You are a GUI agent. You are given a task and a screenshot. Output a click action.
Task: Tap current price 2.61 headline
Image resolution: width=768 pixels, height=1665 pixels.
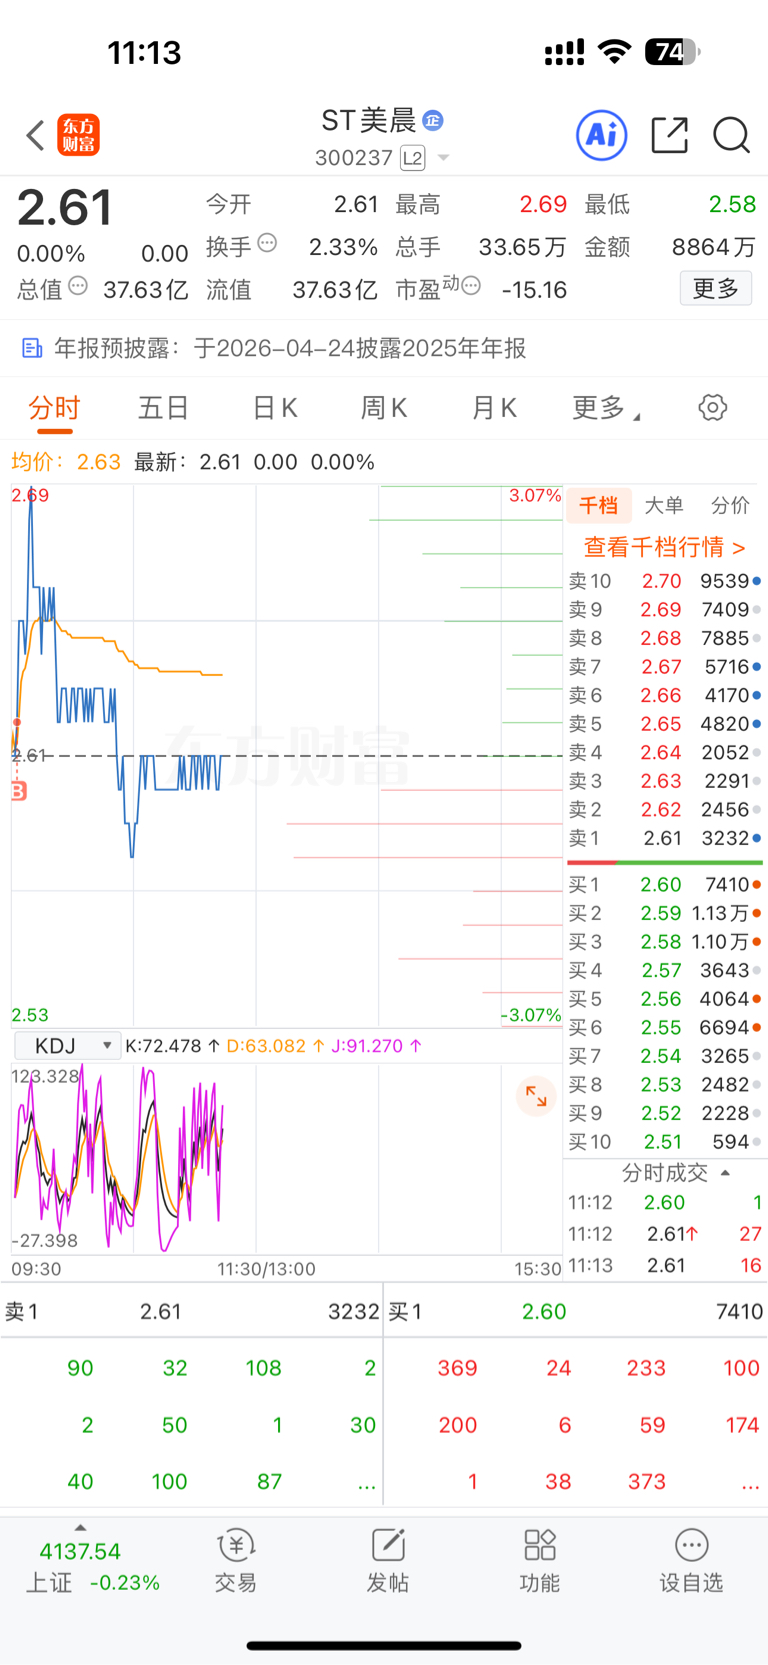[65, 208]
